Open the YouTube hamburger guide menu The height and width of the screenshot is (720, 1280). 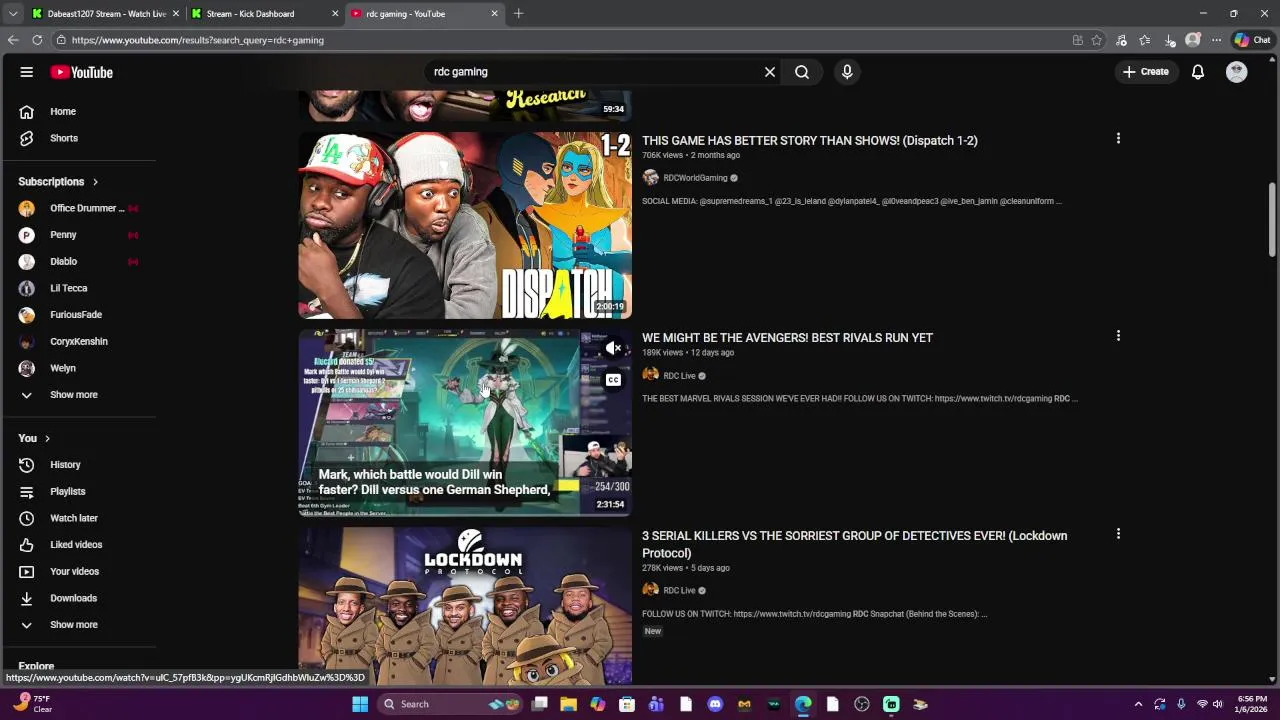tap(27, 72)
